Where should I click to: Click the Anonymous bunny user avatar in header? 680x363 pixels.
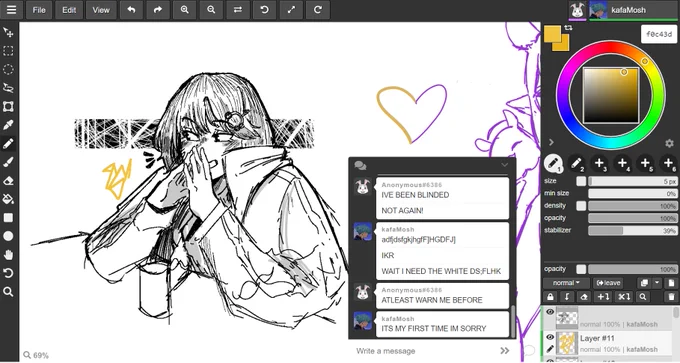pos(577,10)
